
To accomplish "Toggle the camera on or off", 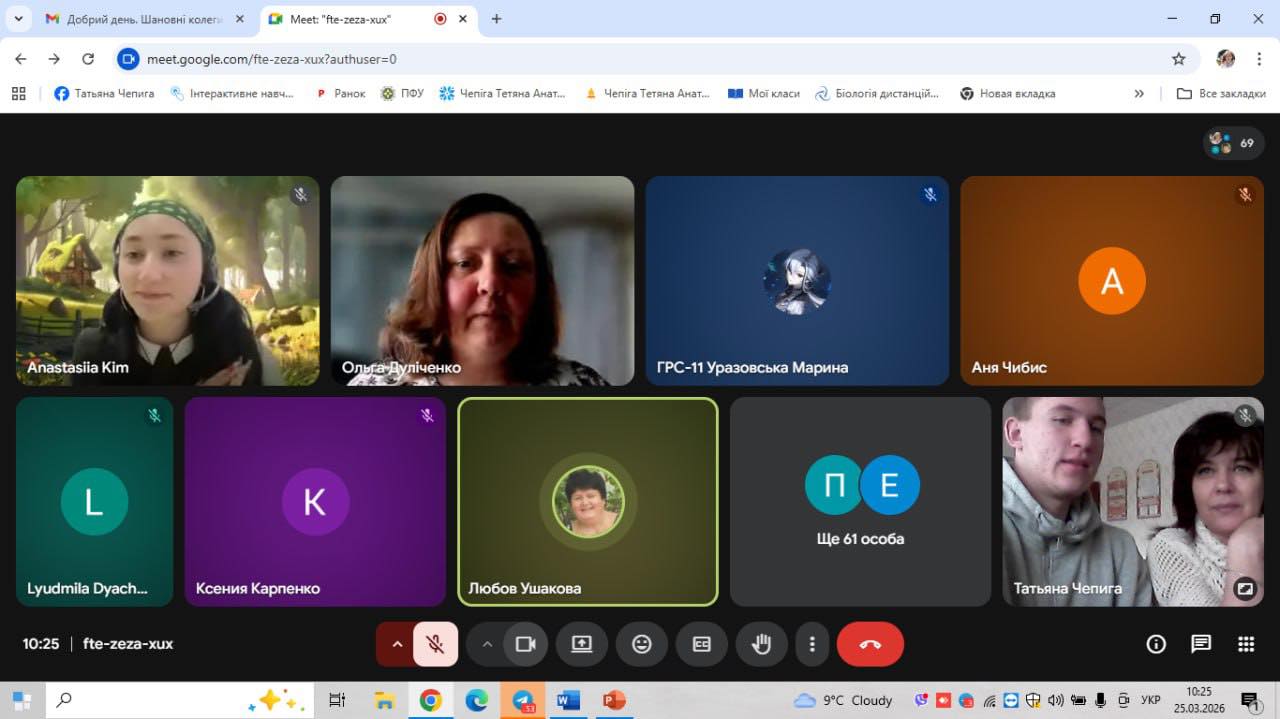I will (526, 645).
